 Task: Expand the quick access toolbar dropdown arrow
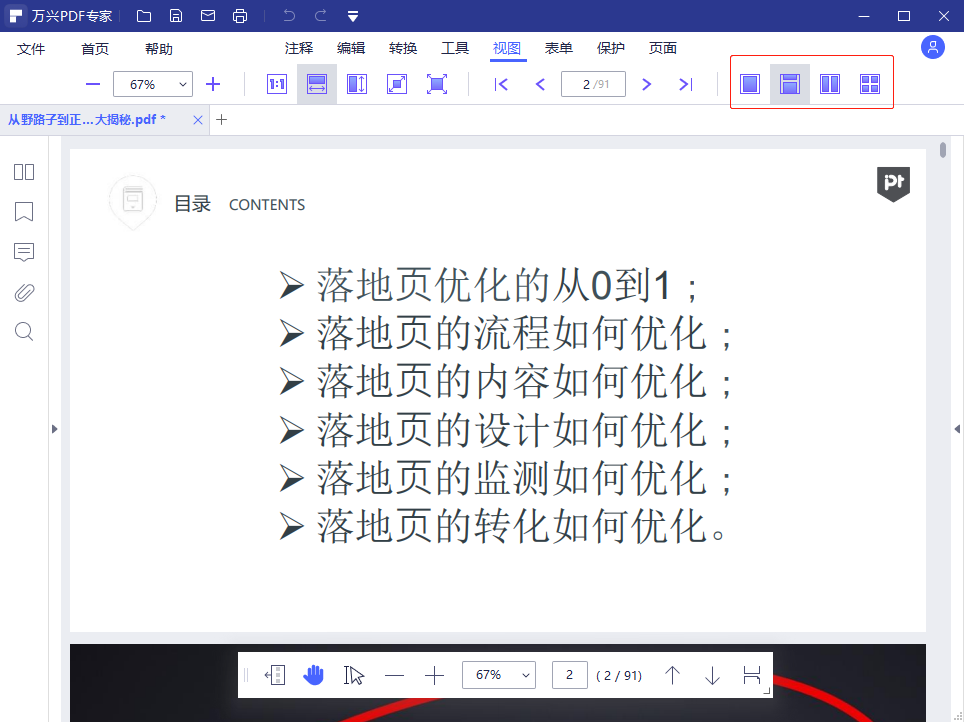point(353,16)
